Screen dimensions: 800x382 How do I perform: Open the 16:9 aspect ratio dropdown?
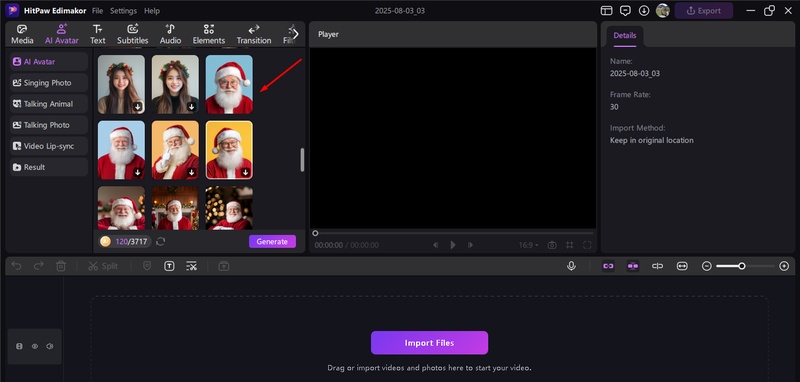tap(529, 245)
